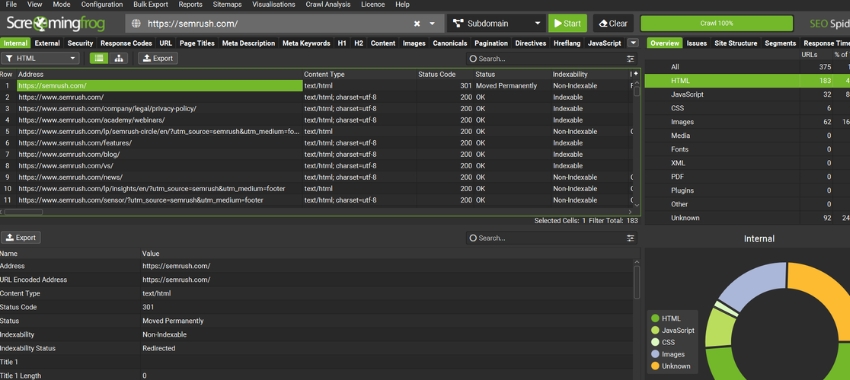Select the Images row in Overview
Screen dimensions: 850x380
[747, 122]
